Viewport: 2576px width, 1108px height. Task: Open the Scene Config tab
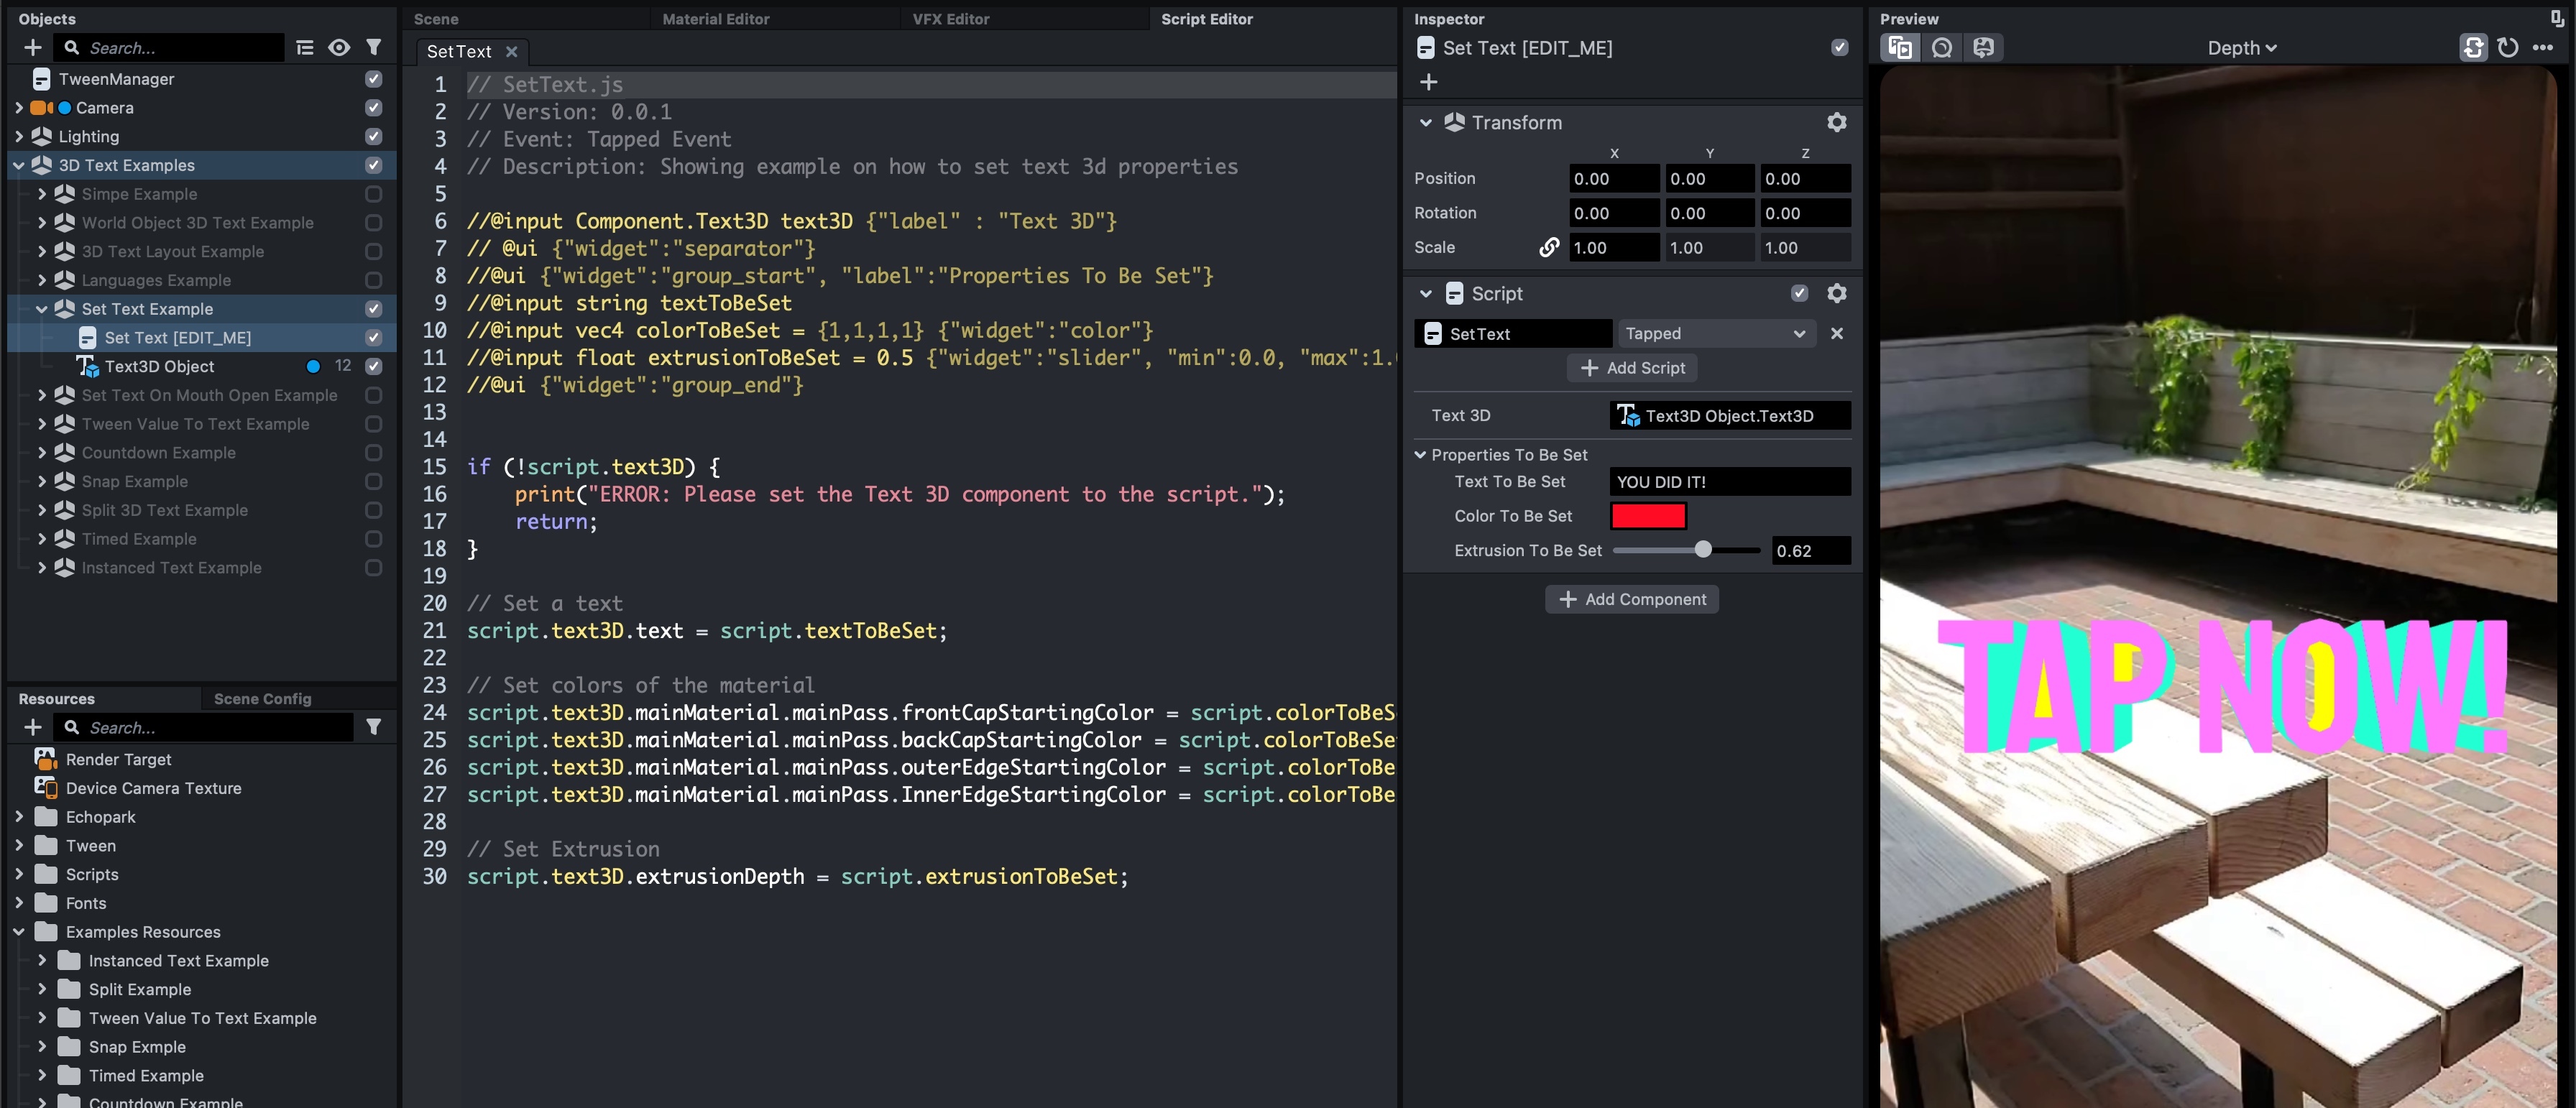[x=262, y=699]
